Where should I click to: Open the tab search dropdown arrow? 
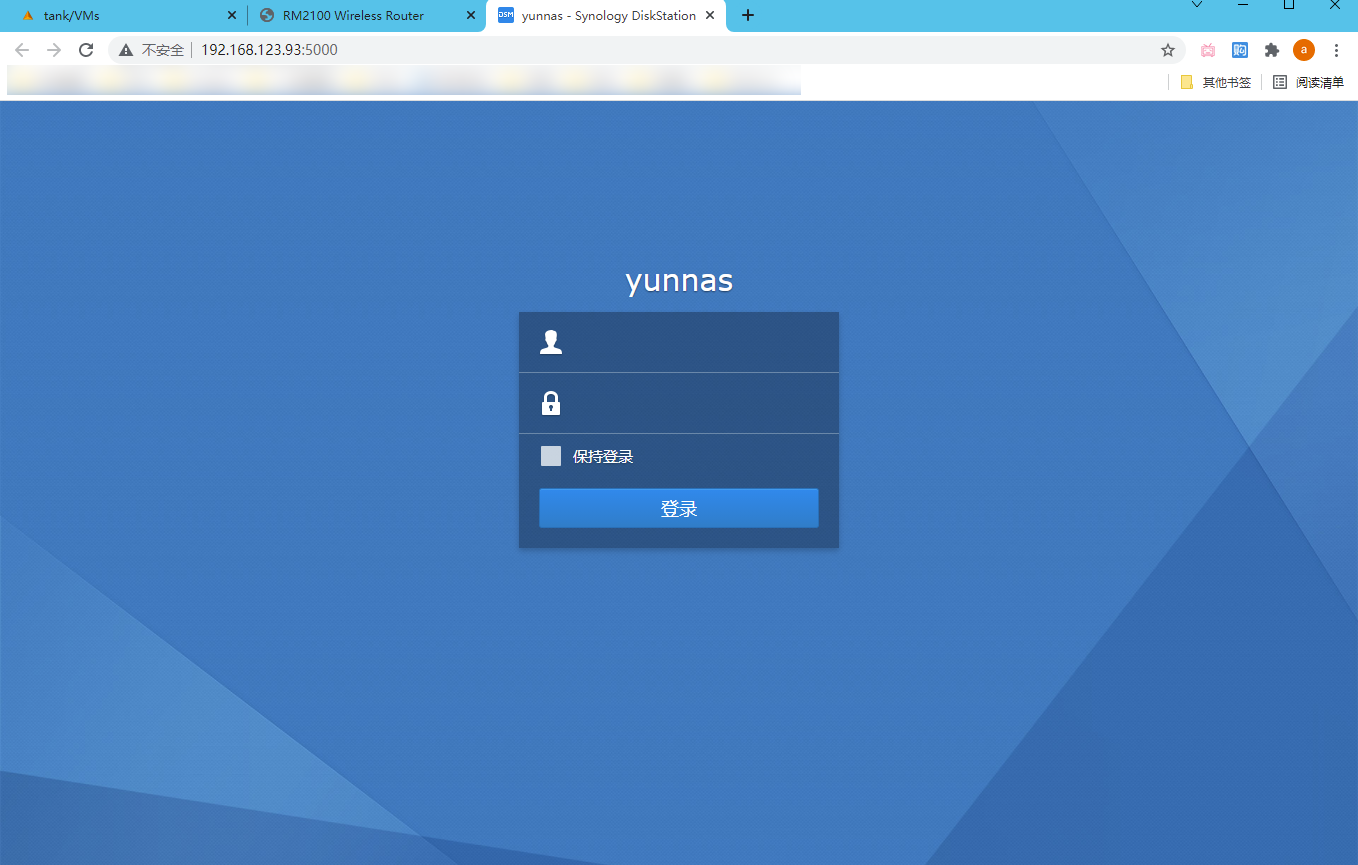click(1197, 6)
